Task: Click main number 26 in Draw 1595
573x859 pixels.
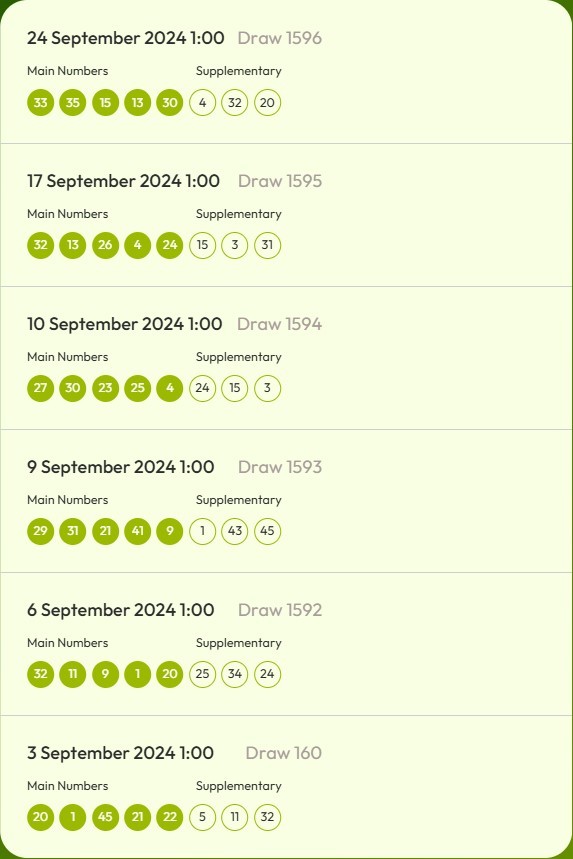Action: point(105,245)
